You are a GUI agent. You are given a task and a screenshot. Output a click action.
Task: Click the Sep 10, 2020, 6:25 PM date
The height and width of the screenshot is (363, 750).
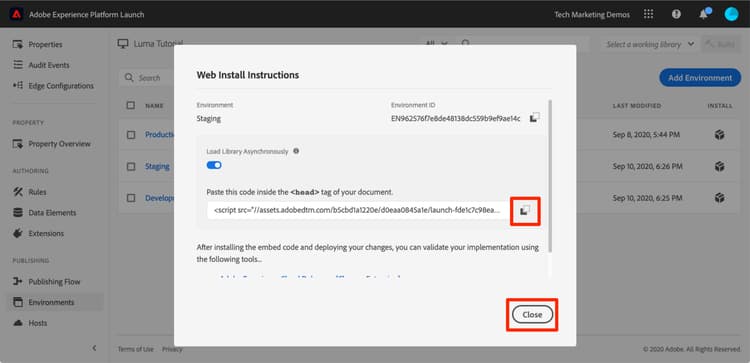(x=647, y=198)
